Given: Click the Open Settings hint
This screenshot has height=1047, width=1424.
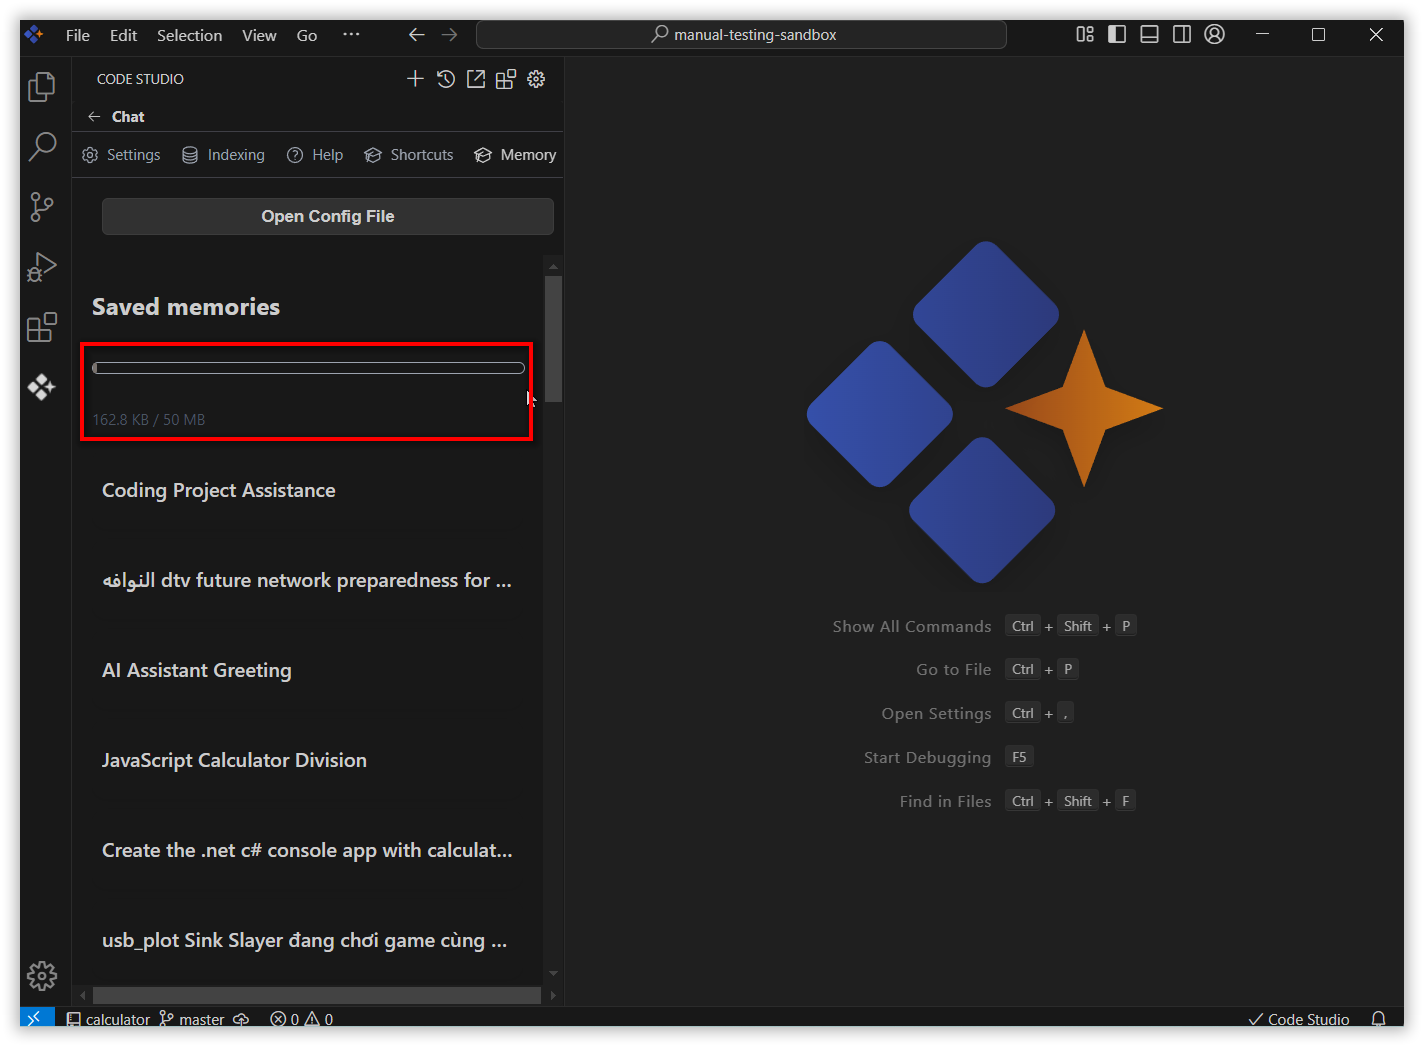Looking at the screenshot, I should 937,714.
